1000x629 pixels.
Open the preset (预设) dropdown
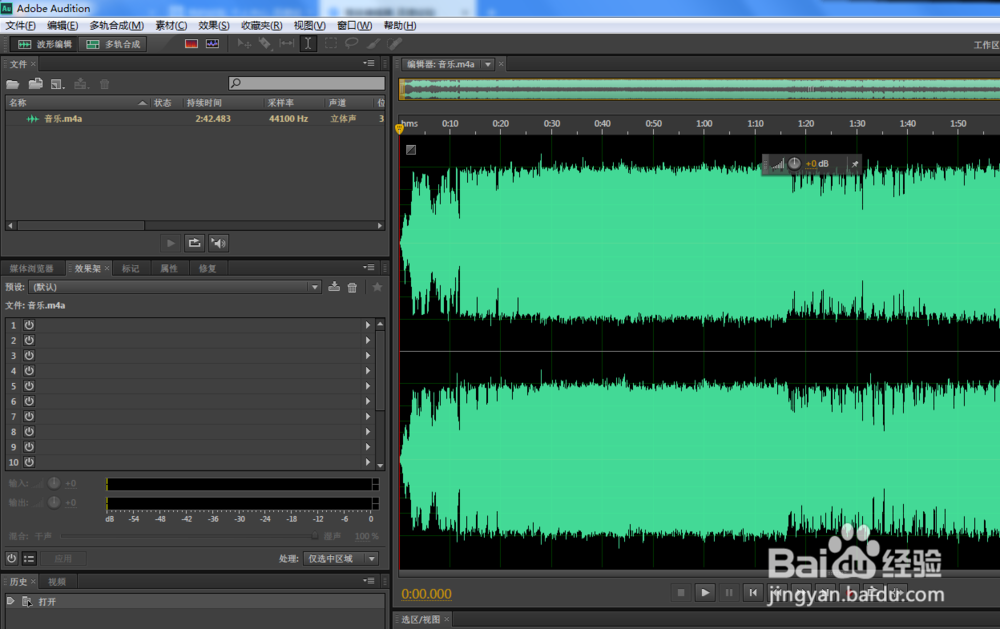click(x=175, y=287)
